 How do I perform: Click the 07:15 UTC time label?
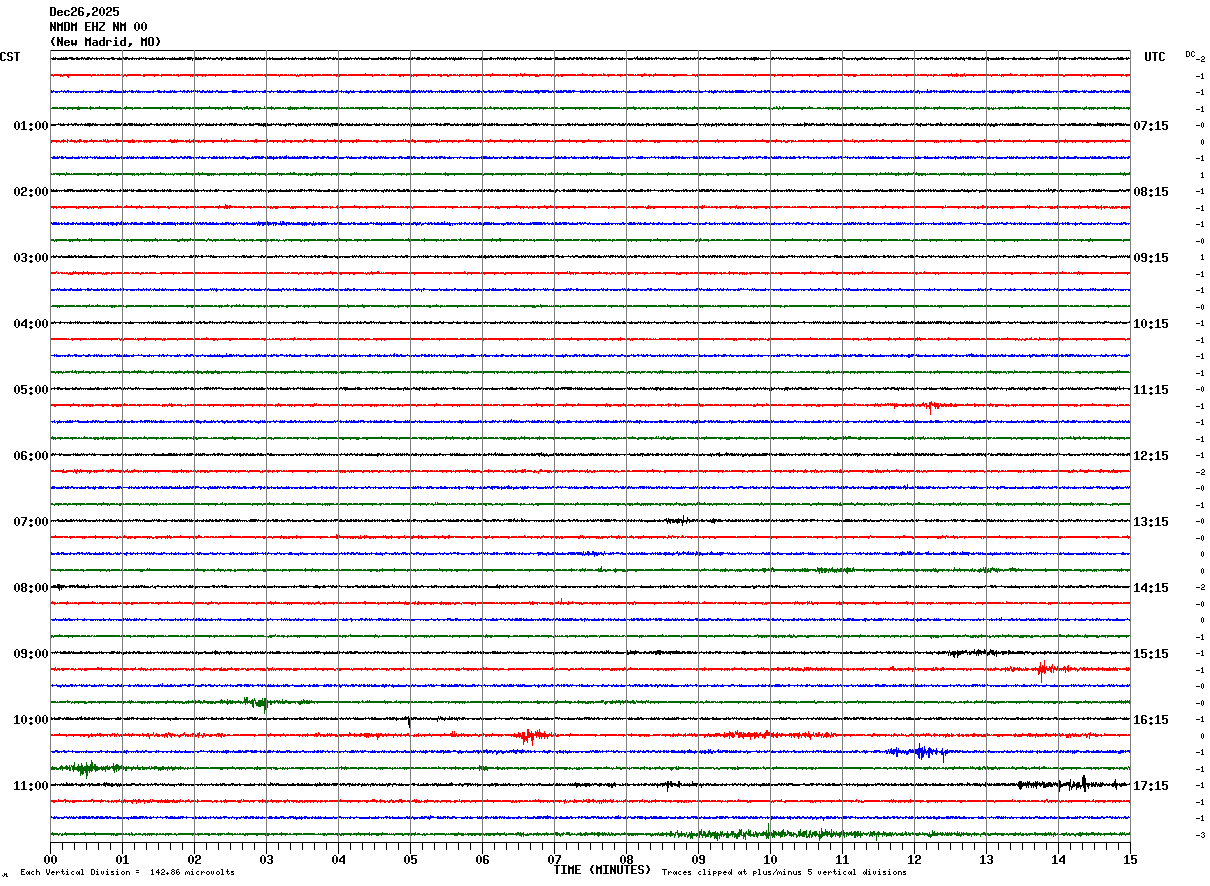point(1150,126)
